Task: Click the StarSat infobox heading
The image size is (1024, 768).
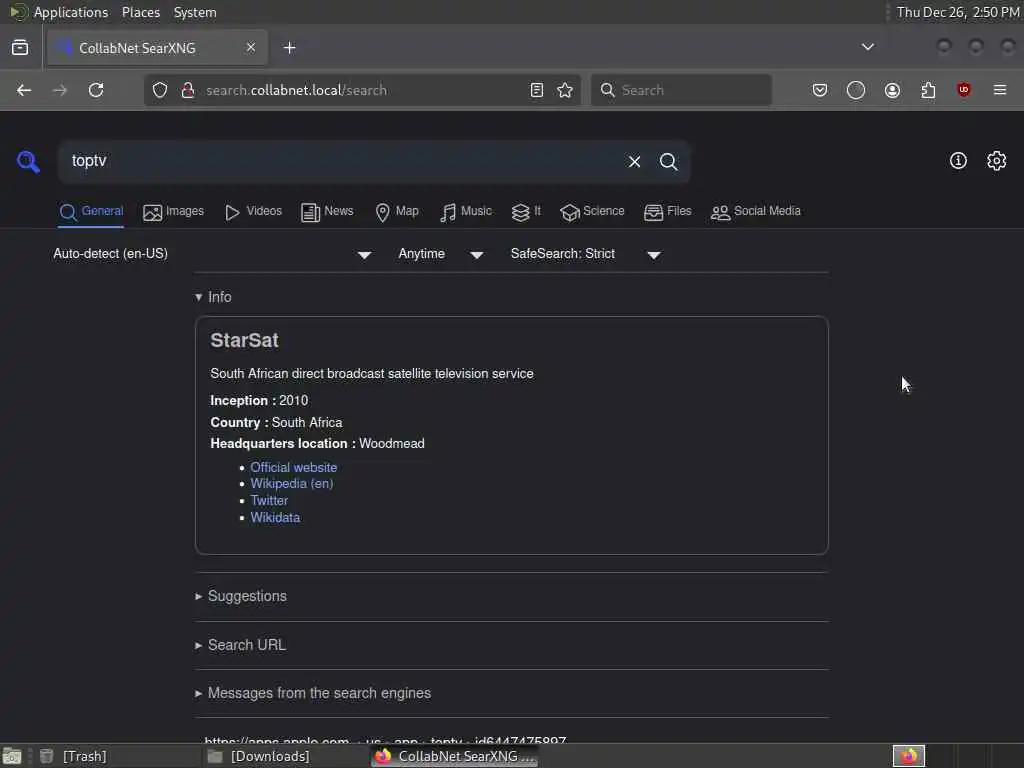Action: coord(244,340)
